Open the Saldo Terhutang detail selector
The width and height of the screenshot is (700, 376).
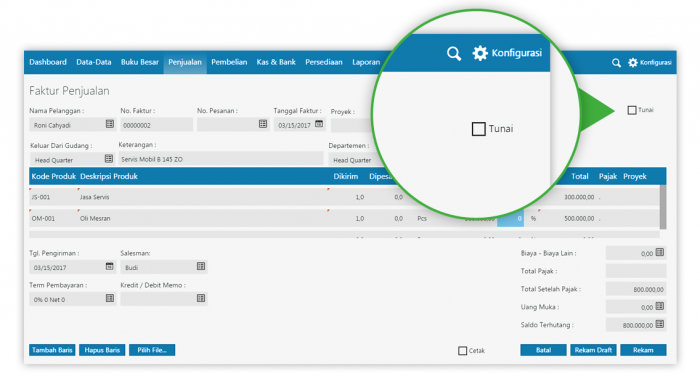(660, 324)
